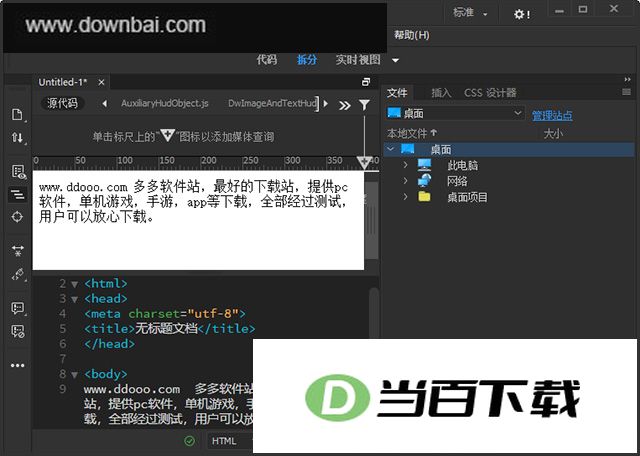Click the live view vertical scrollbar
This screenshot has width=640, height=456.
coord(371,220)
